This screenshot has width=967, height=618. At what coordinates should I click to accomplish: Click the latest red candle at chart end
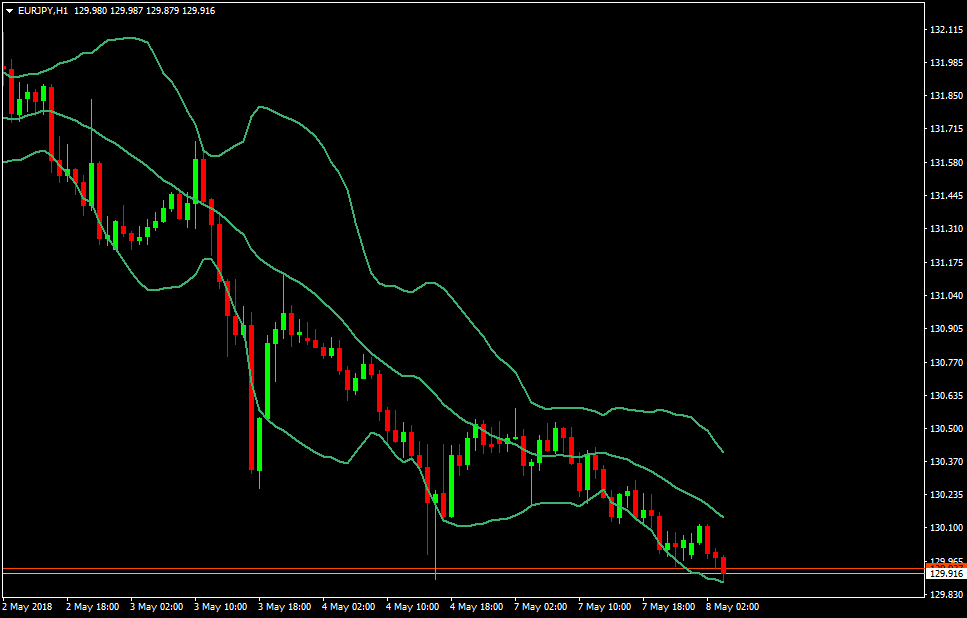coord(723,567)
